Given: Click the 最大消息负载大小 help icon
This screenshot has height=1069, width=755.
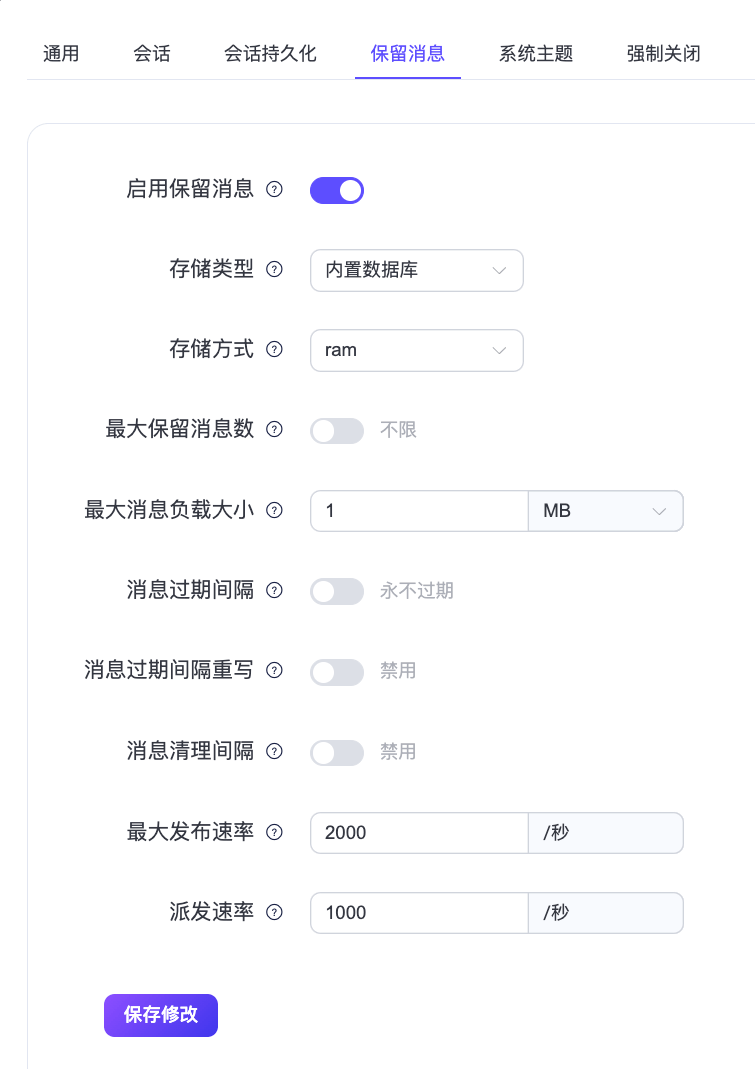Looking at the screenshot, I should [x=274, y=511].
